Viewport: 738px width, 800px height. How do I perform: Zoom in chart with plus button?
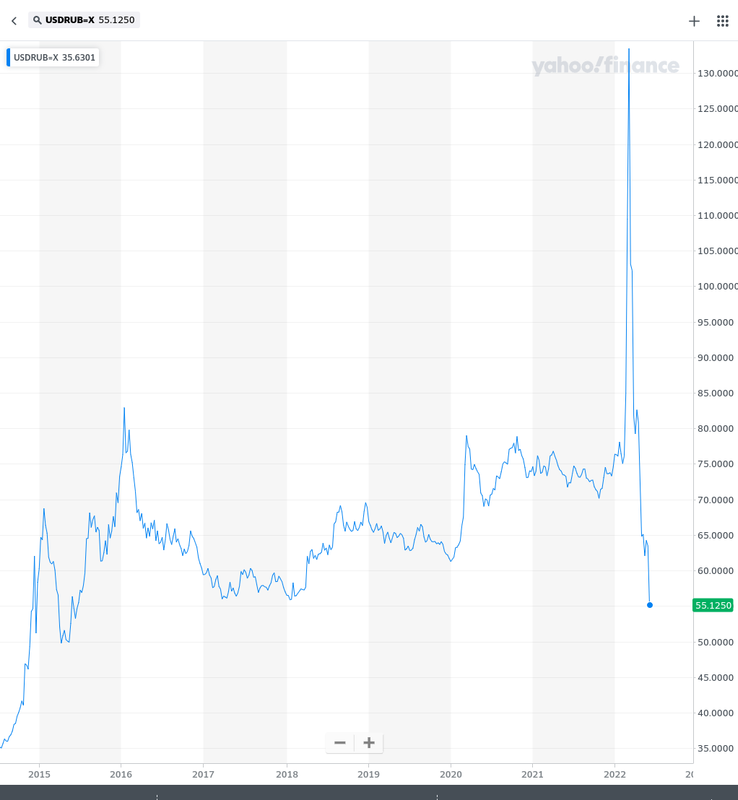pos(368,743)
